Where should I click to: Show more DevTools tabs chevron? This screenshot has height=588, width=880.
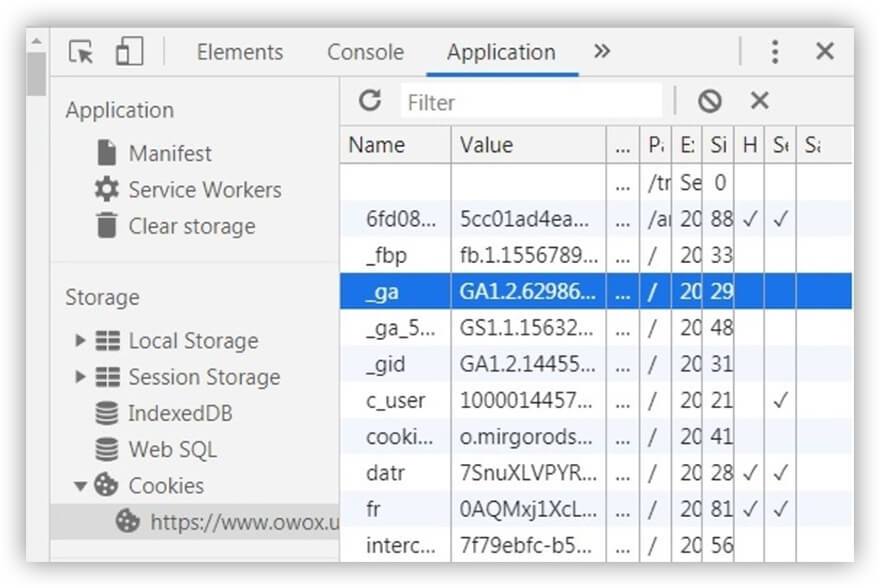coord(601,52)
